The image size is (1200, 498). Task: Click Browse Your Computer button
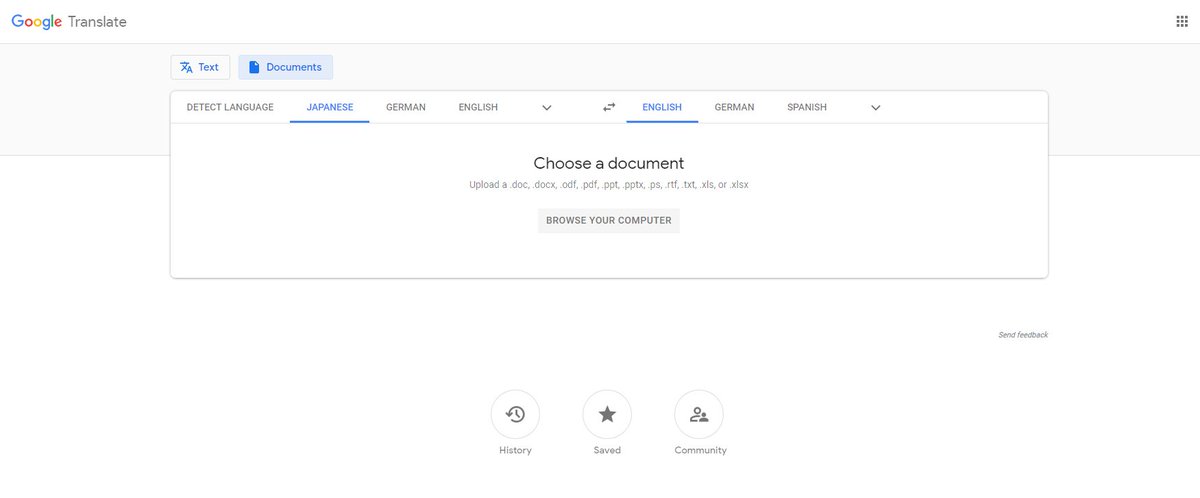609,220
